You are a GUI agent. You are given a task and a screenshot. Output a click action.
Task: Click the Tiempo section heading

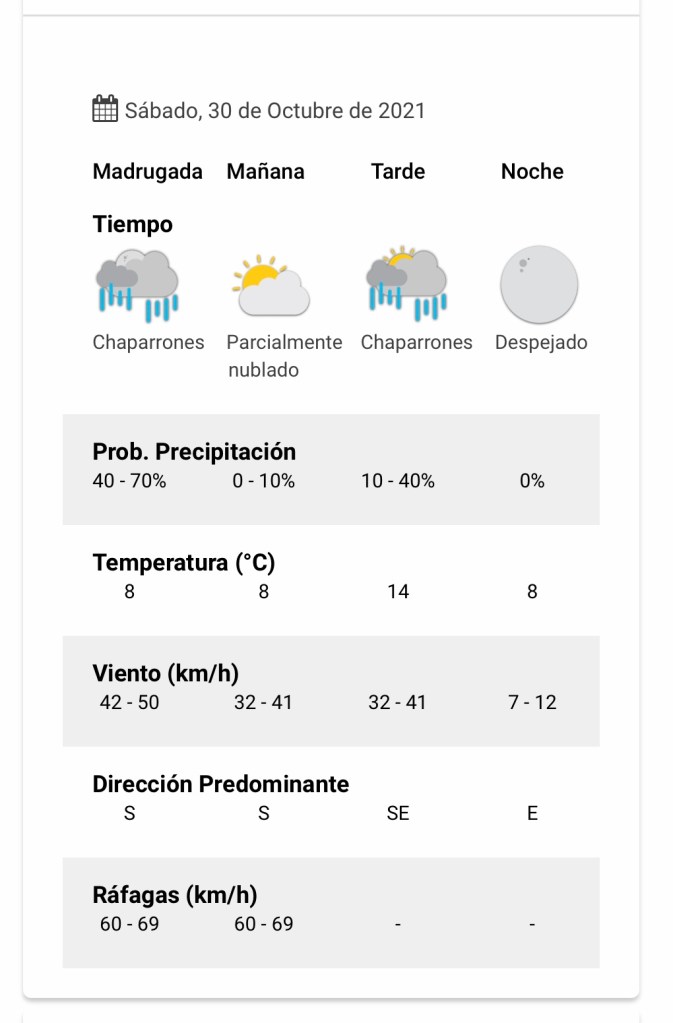[x=132, y=225]
